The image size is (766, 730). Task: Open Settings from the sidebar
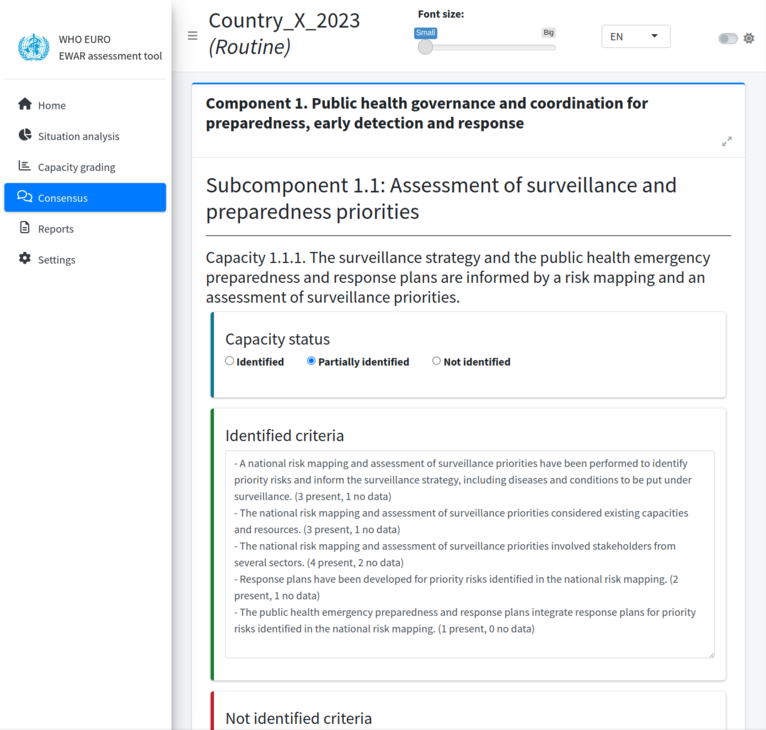pyautogui.click(x=85, y=259)
